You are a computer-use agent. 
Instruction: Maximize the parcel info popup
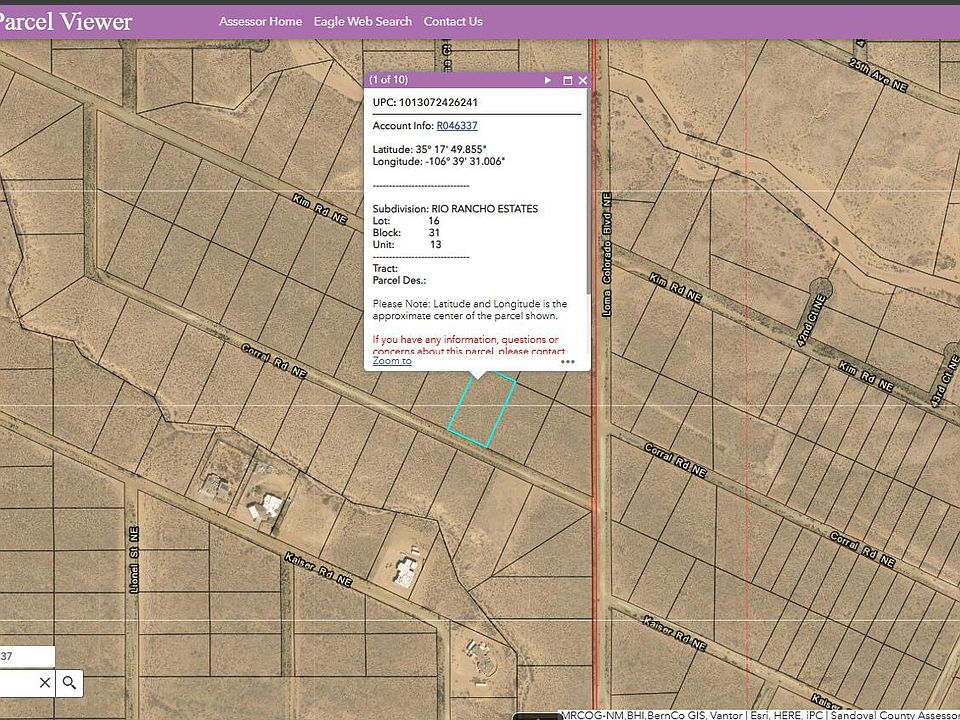pyautogui.click(x=568, y=80)
